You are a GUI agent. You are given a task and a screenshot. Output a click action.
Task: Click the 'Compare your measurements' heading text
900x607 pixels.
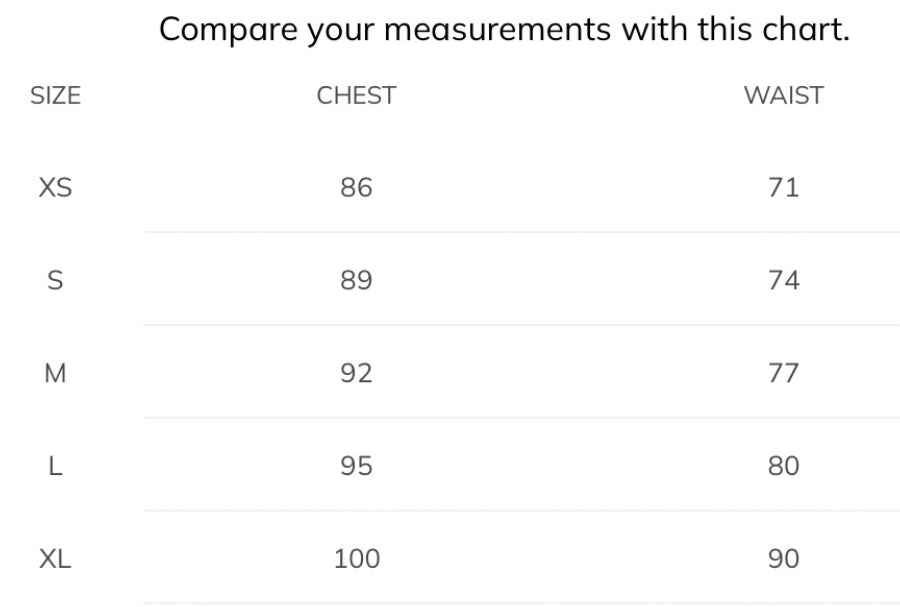coord(385,30)
